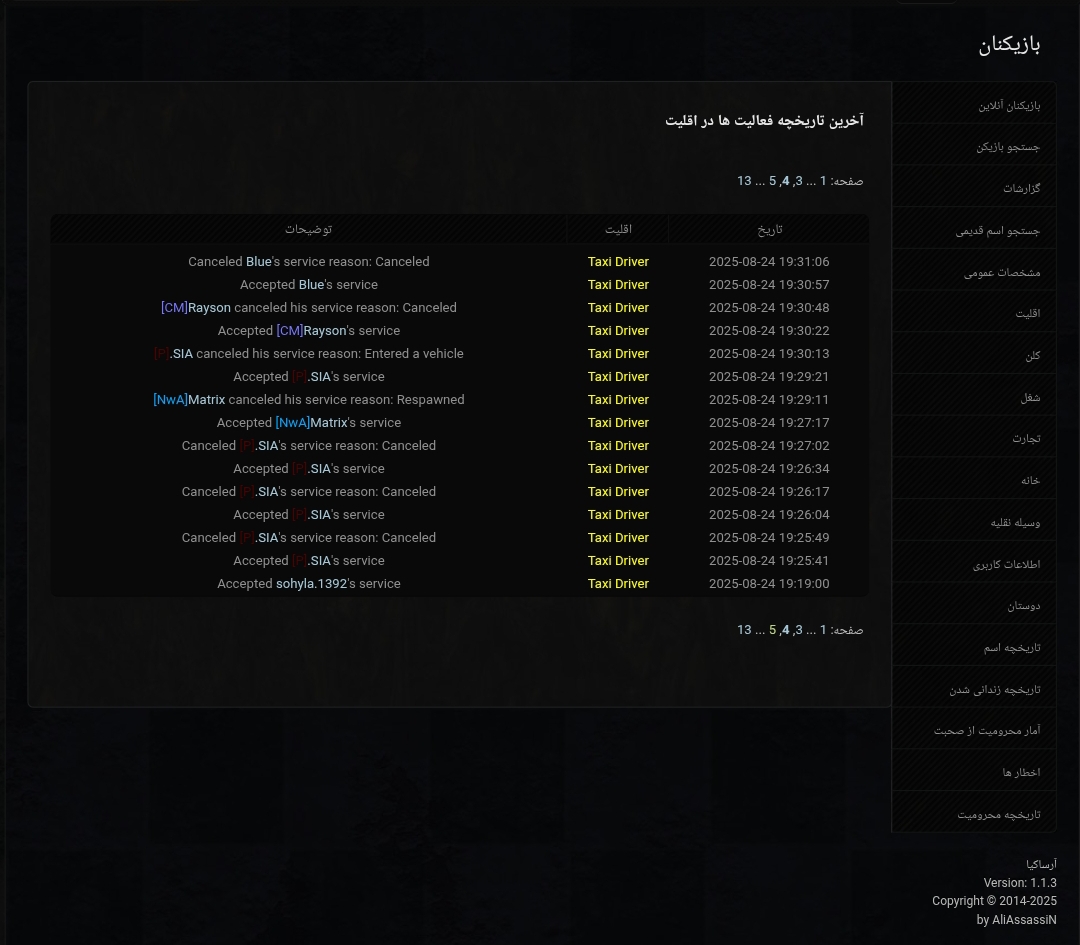Open [CM]Rayson in the 19:30:22 row
This screenshot has height=945, width=1080.
(311, 331)
